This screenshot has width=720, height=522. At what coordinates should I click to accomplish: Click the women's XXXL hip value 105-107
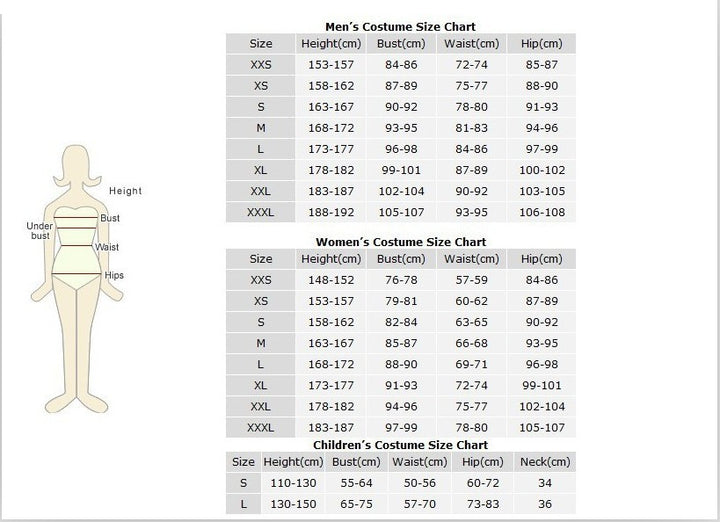542,427
